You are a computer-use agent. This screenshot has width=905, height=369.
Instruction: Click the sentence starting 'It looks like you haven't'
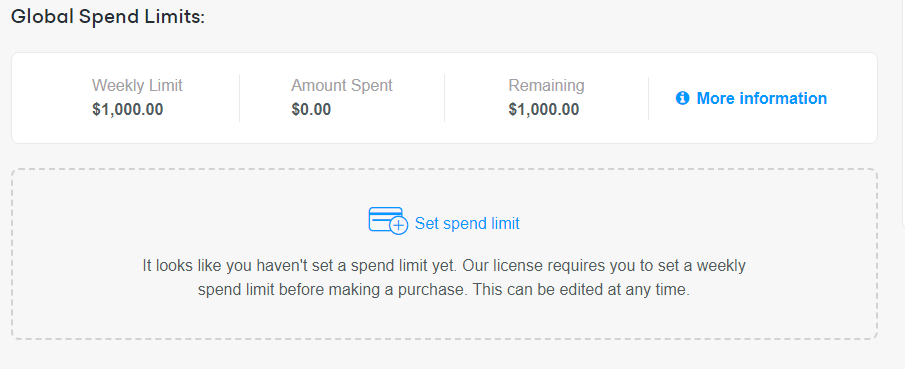click(300, 266)
